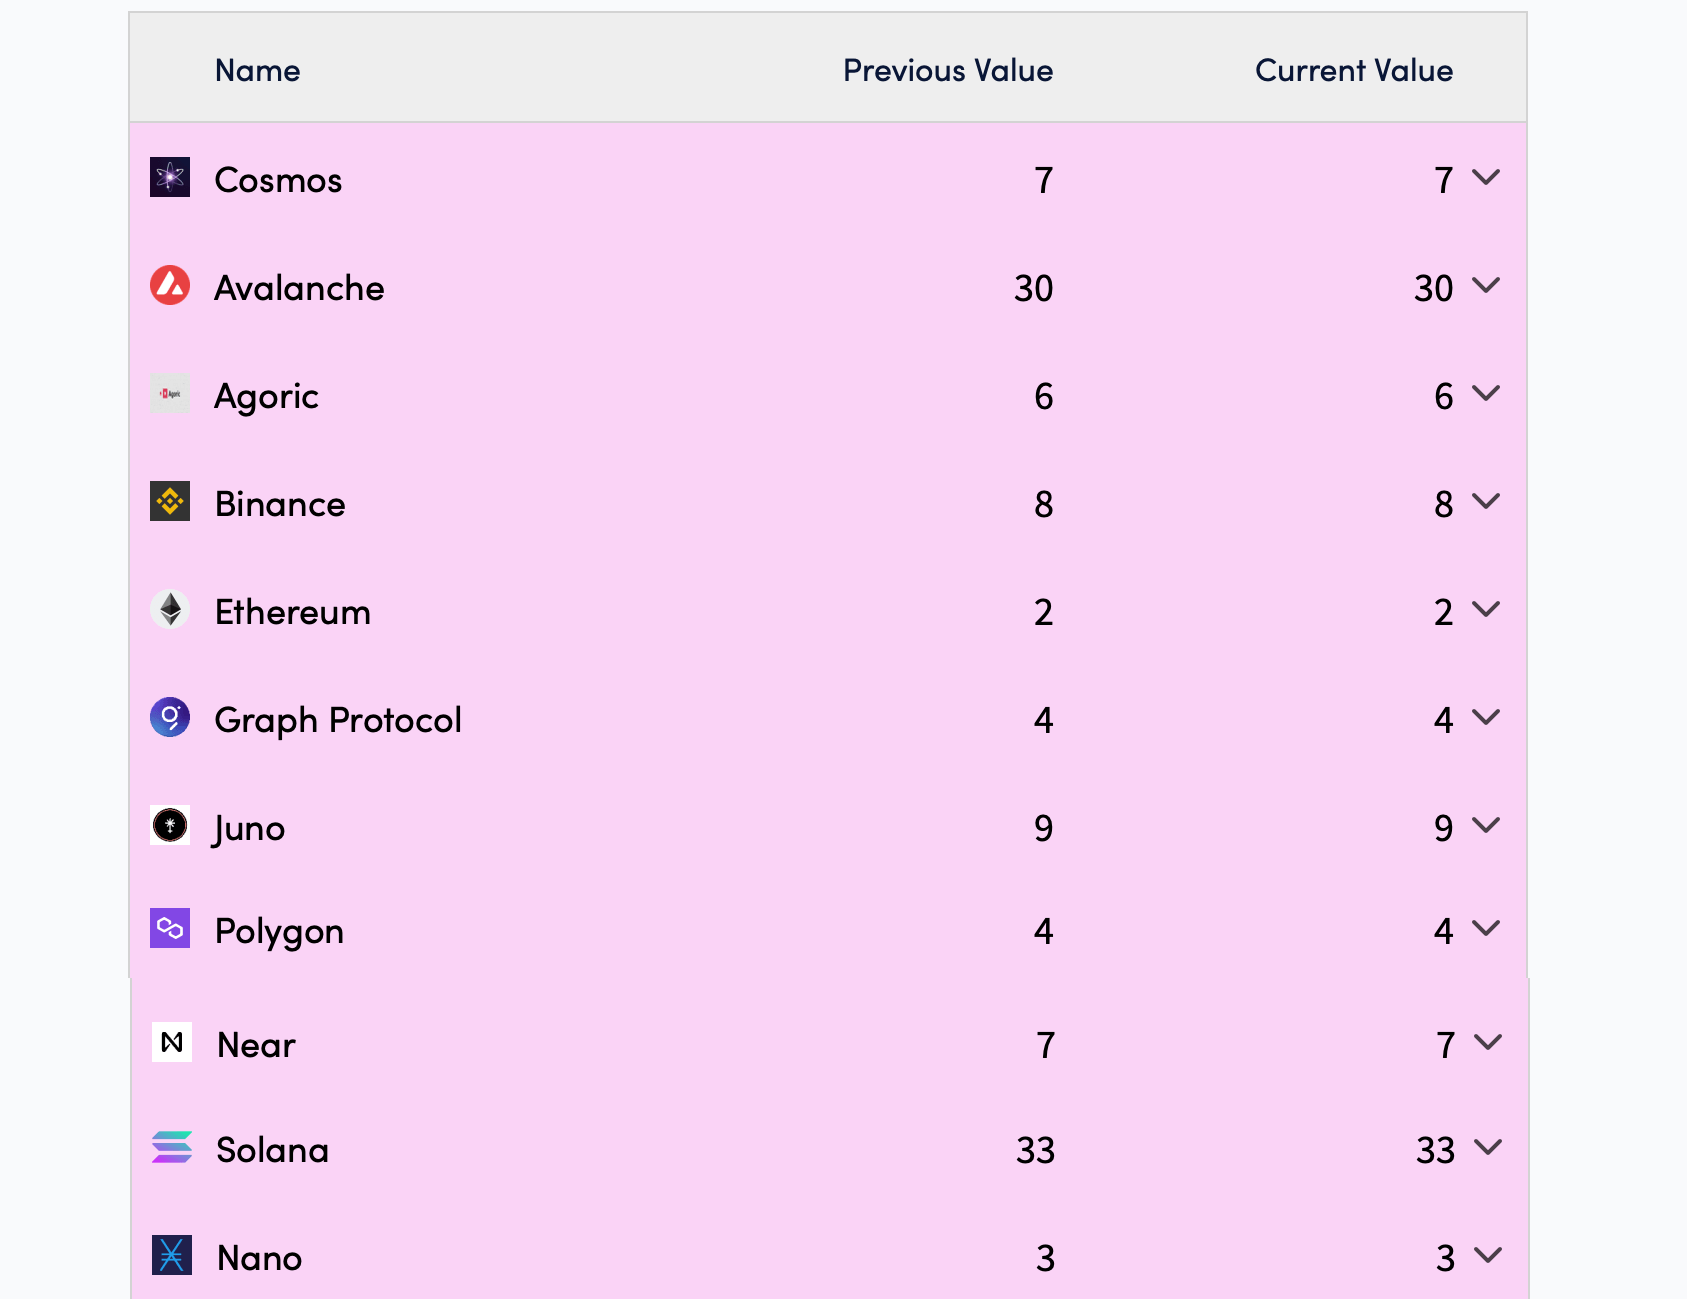Expand the Avalanche row details
Screen dimensions: 1687x1299
(x=1486, y=286)
